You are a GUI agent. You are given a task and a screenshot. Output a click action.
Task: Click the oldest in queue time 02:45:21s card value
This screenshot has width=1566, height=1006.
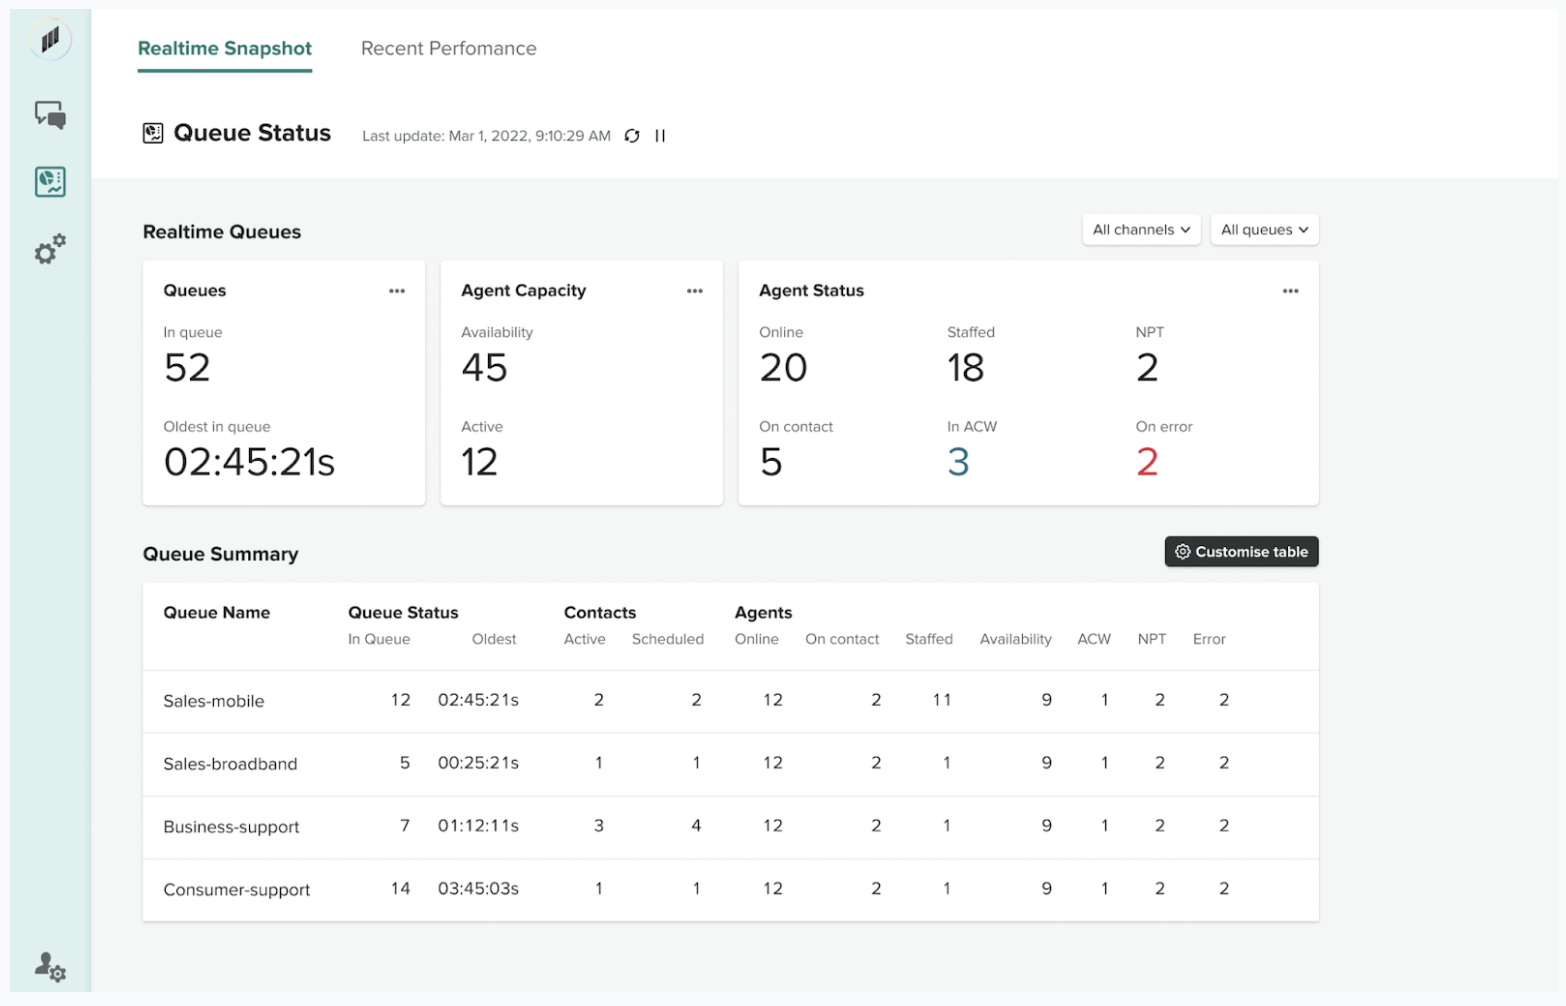[x=249, y=462]
